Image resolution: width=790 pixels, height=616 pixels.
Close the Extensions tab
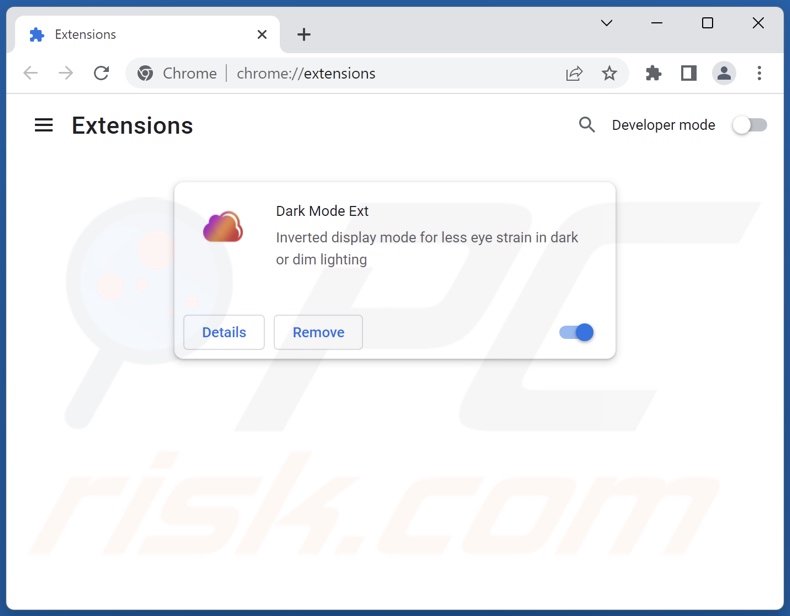coord(262,34)
